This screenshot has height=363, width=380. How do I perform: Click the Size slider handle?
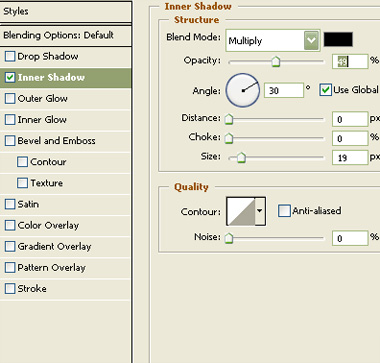click(x=241, y=157)
